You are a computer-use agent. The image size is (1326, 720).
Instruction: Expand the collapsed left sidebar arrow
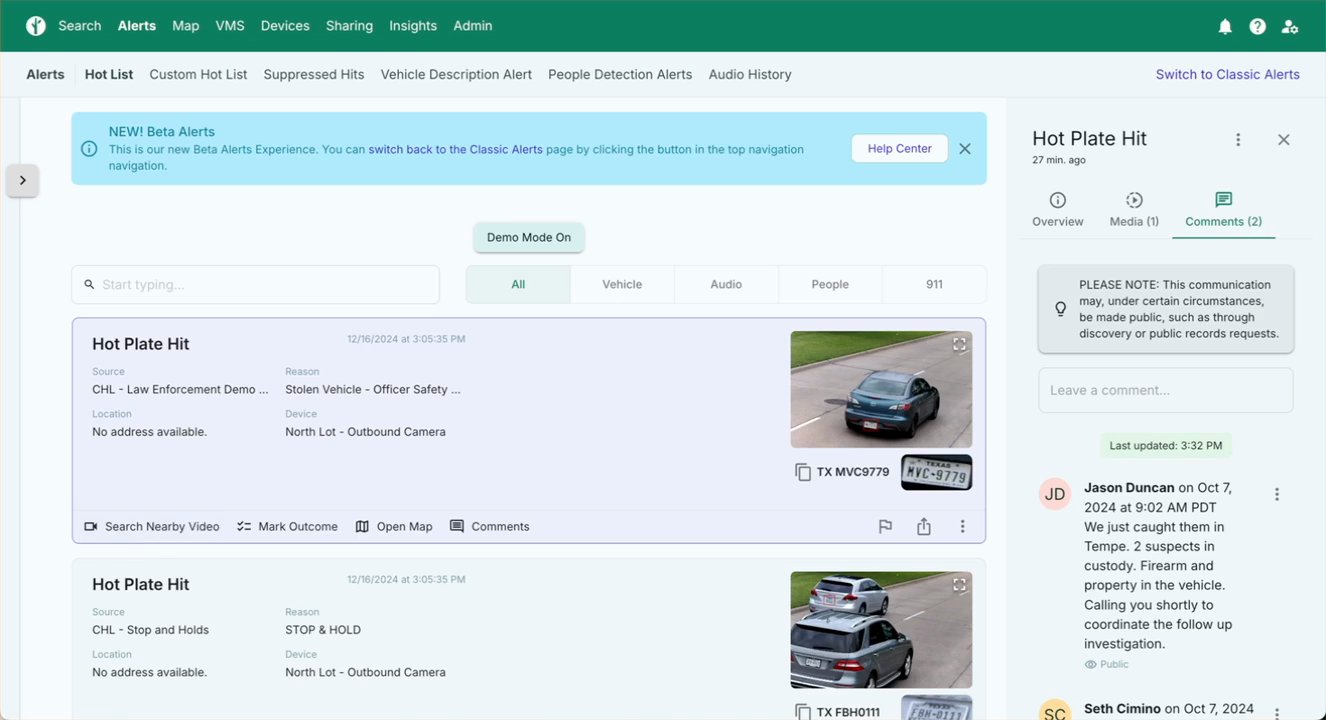pos(22,181)
